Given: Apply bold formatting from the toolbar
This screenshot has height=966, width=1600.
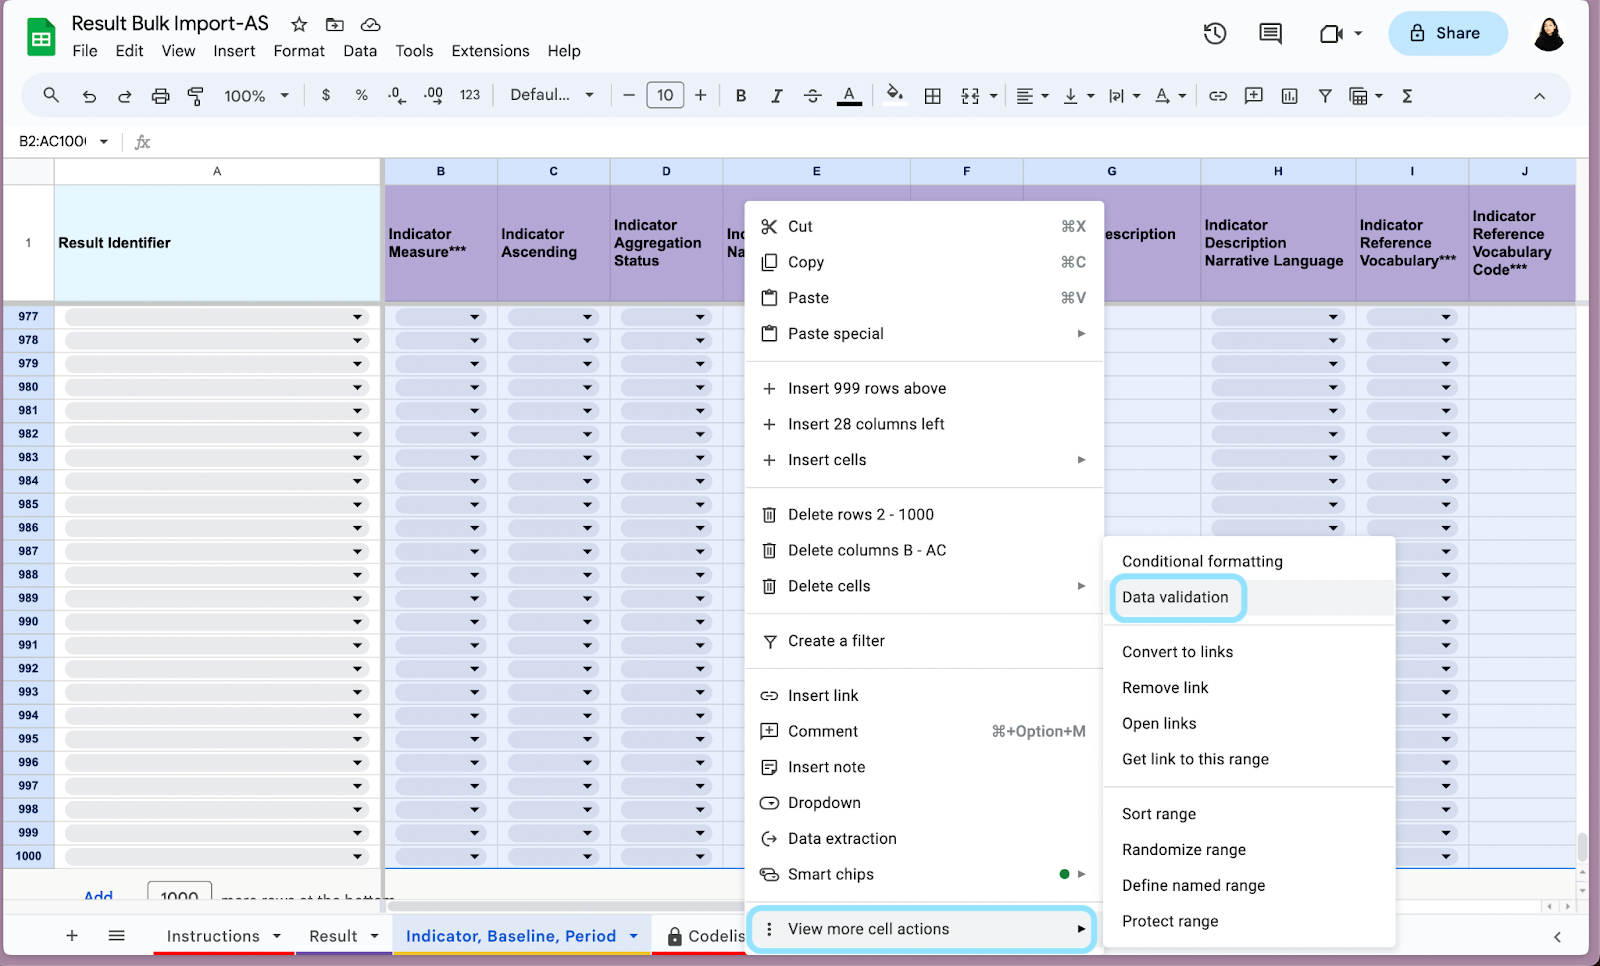Looking at the screenshot, I should 741,95.
